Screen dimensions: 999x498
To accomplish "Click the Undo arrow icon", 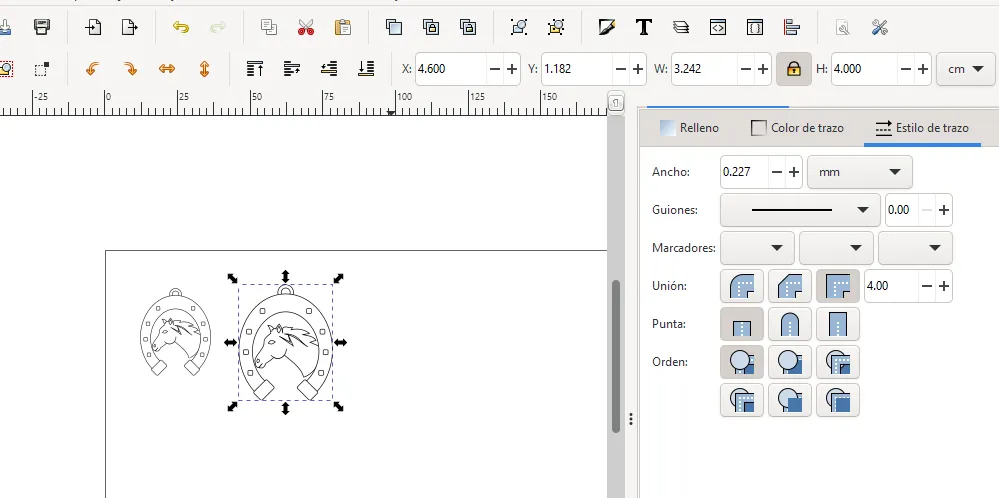I will (181, 27).
